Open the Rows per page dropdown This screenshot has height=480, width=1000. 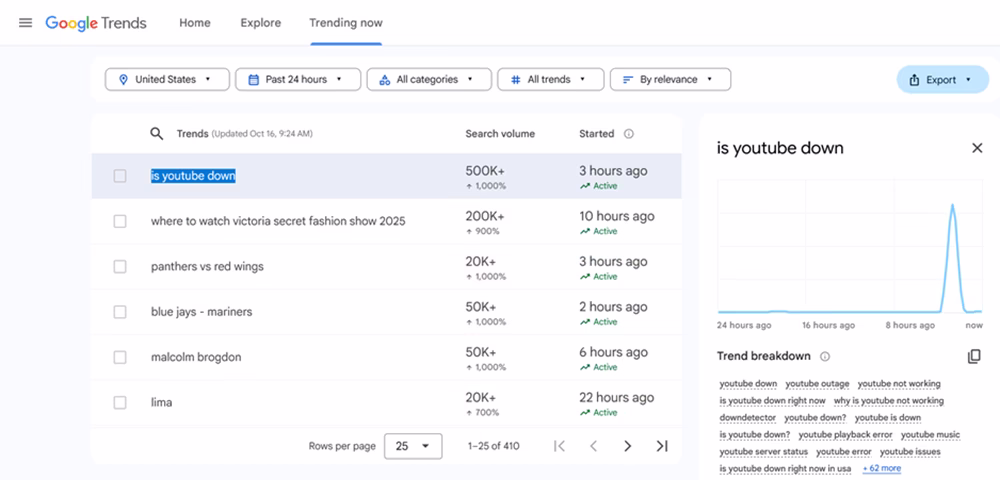point(413,446)
